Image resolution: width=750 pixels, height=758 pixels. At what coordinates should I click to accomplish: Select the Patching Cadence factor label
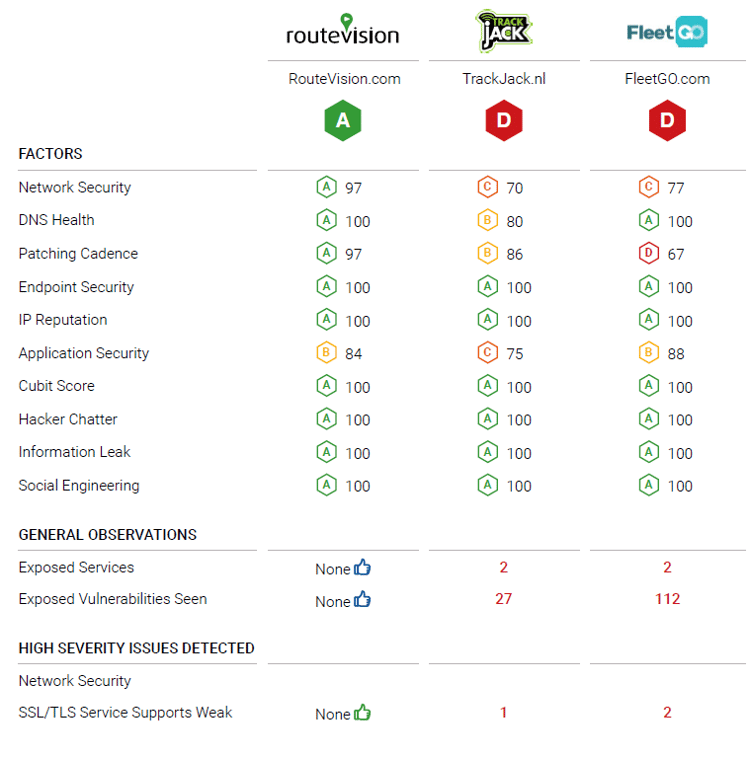(78, 254)
